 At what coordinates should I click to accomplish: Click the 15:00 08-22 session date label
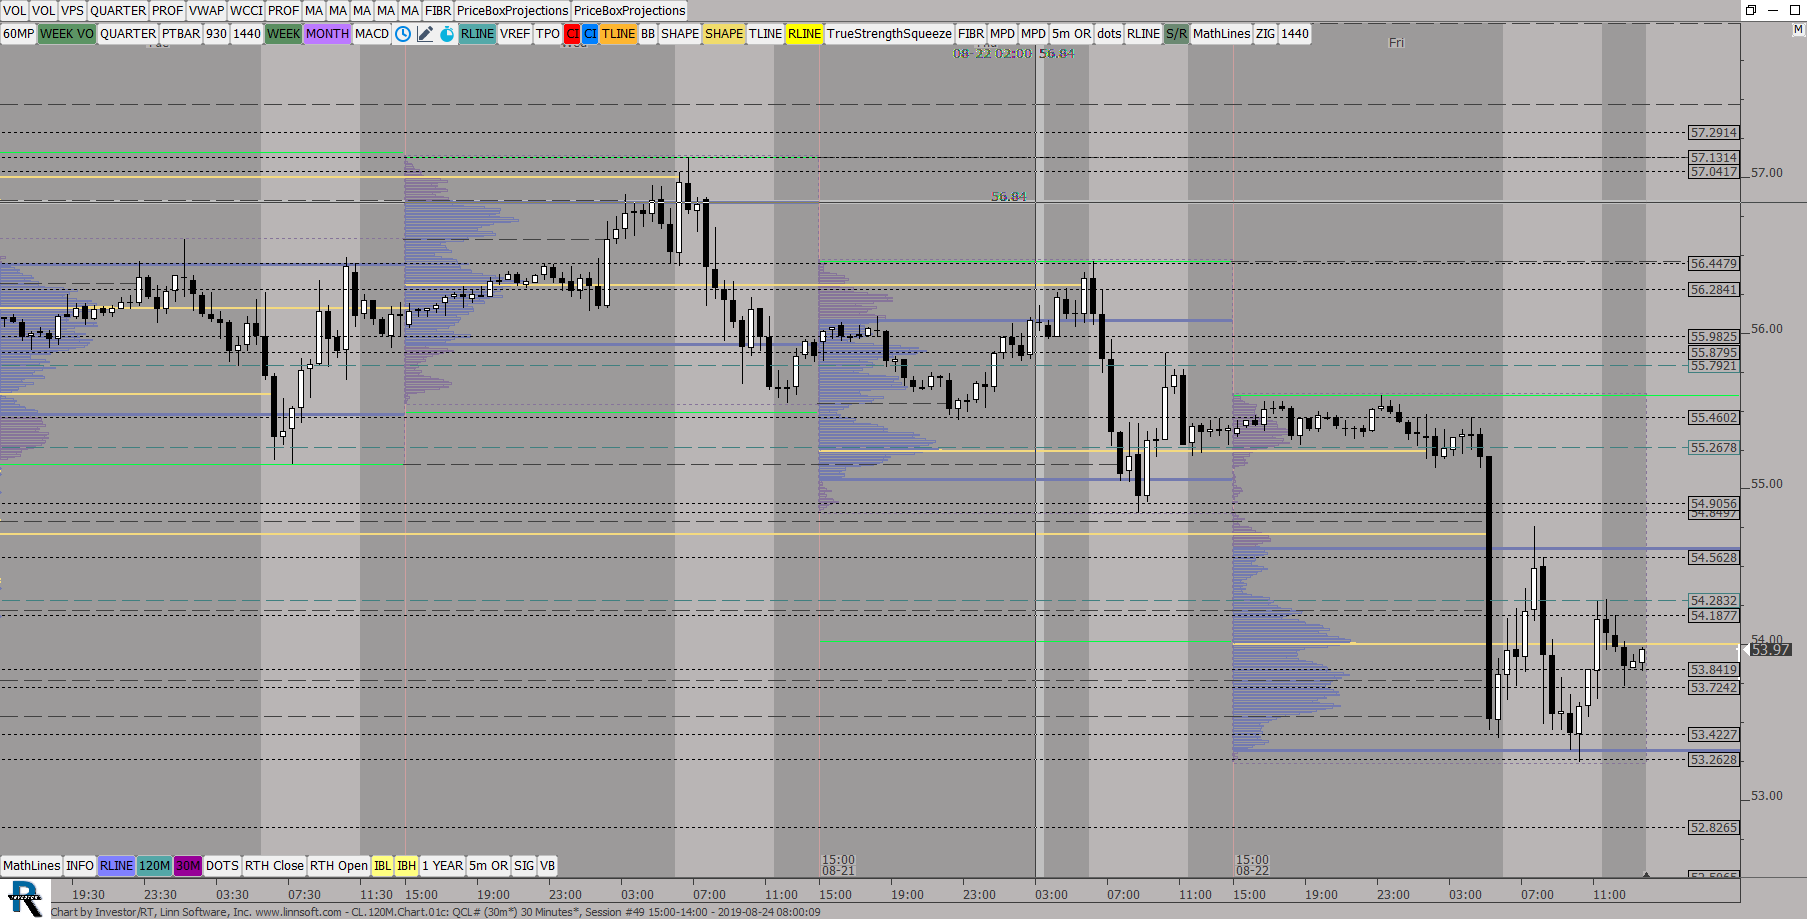(x=1252, y=865)
